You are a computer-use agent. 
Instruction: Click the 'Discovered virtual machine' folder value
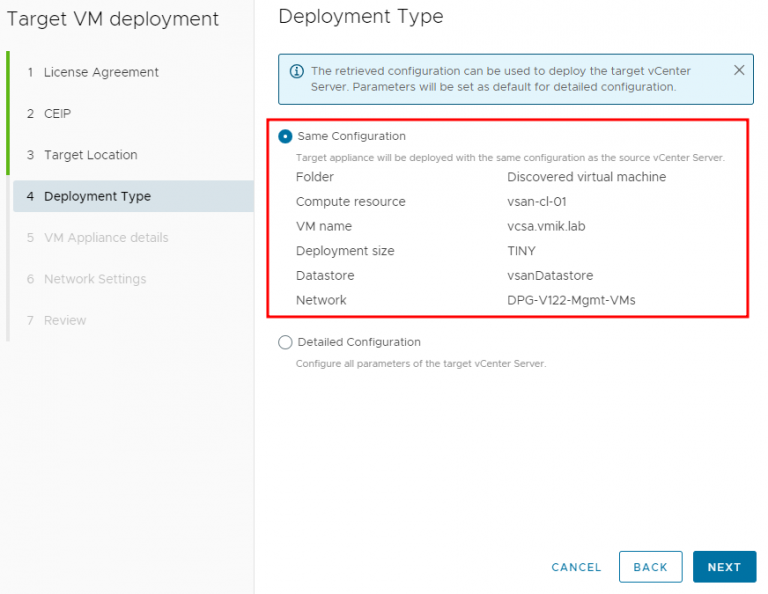pos(586,177)
